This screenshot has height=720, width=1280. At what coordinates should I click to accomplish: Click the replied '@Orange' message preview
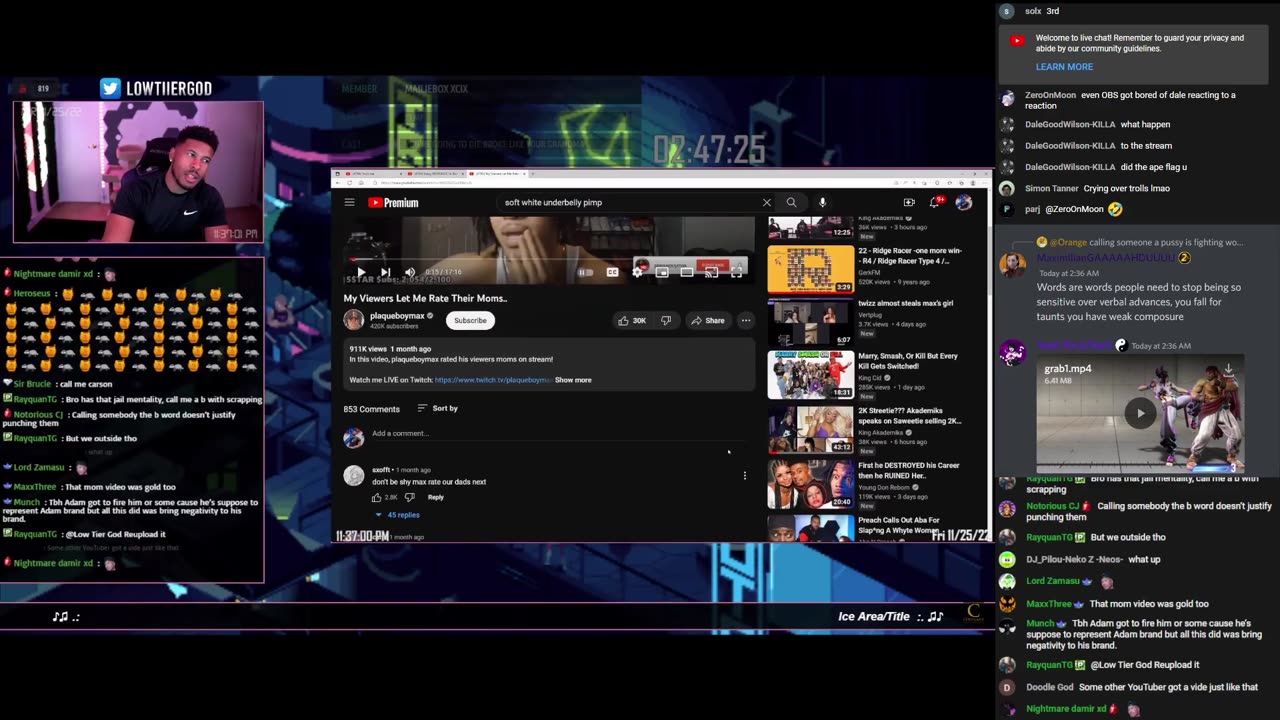1140,242
